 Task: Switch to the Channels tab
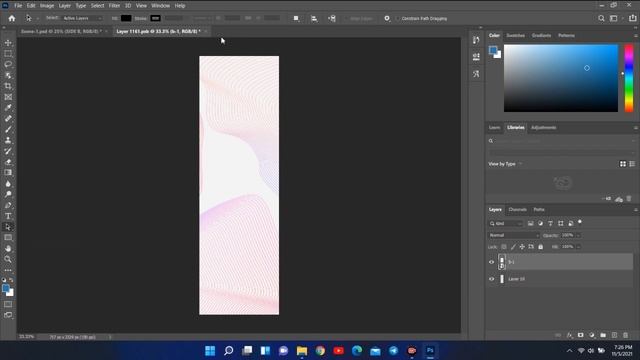[x=518, y=209]
